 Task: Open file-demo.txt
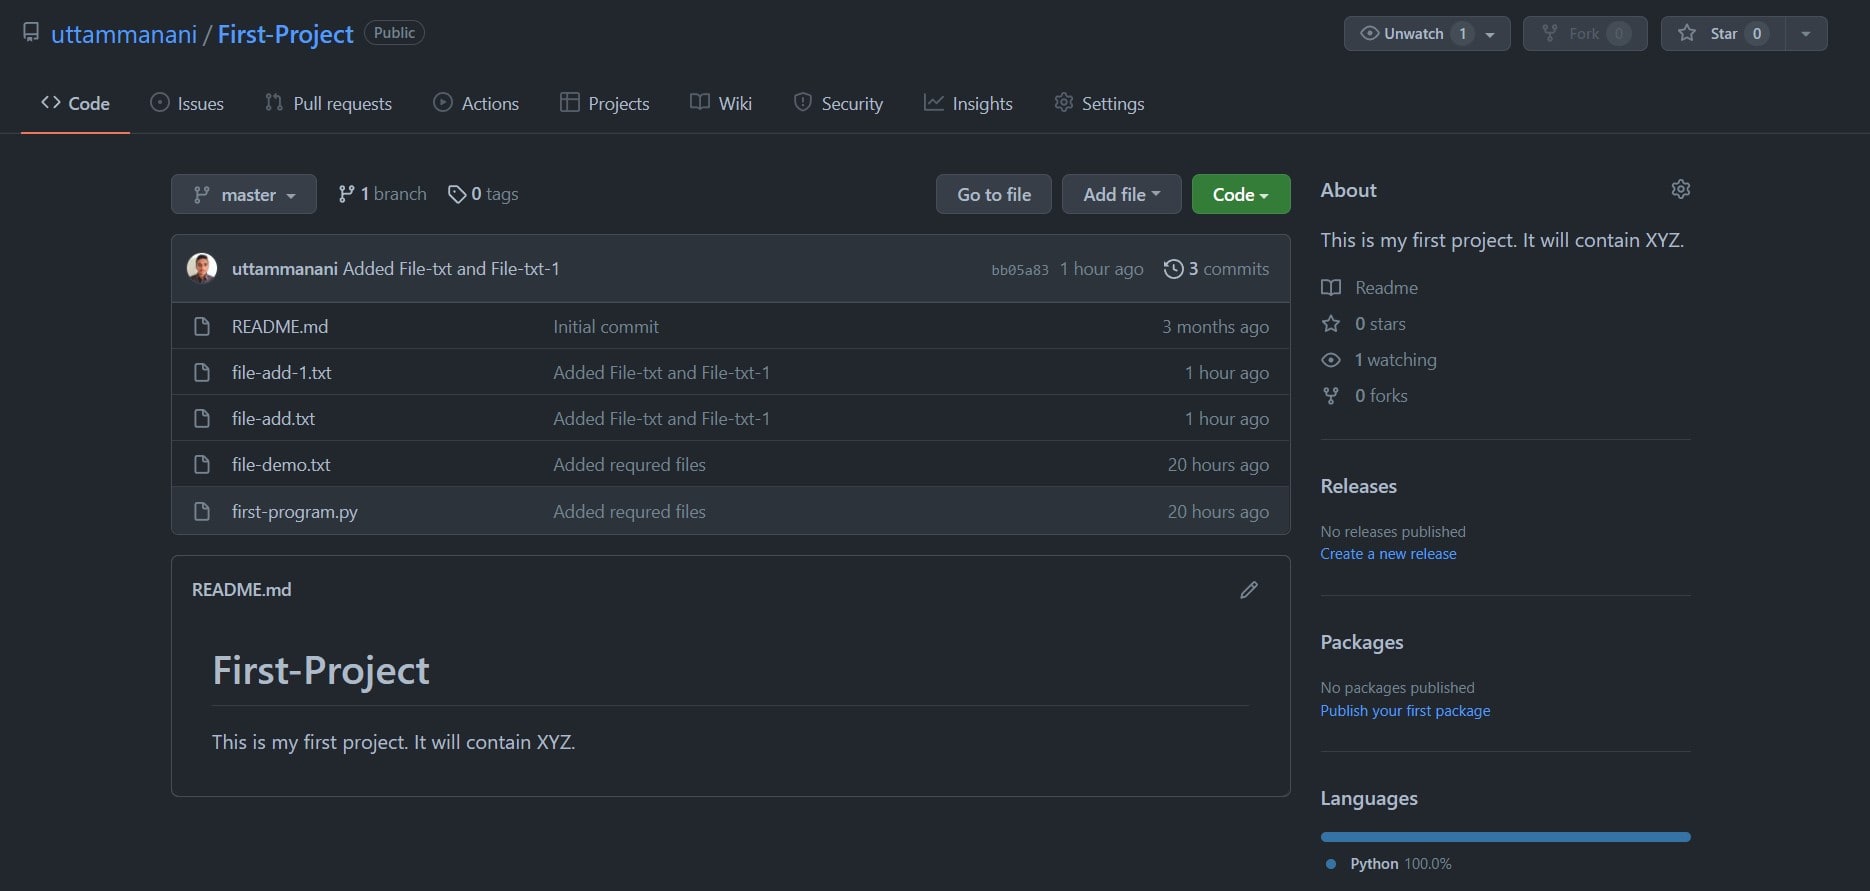tap(281, 464)
